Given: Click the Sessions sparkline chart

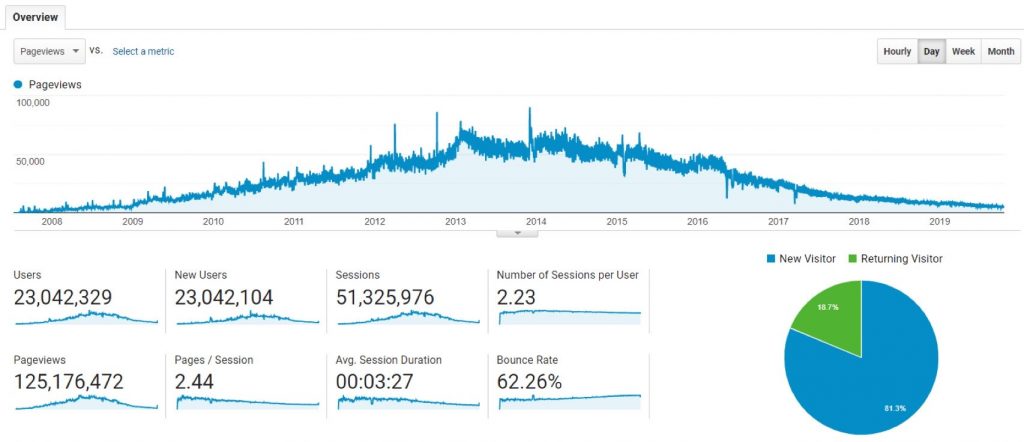Looking at the screenshot, I should pos(409,317).
